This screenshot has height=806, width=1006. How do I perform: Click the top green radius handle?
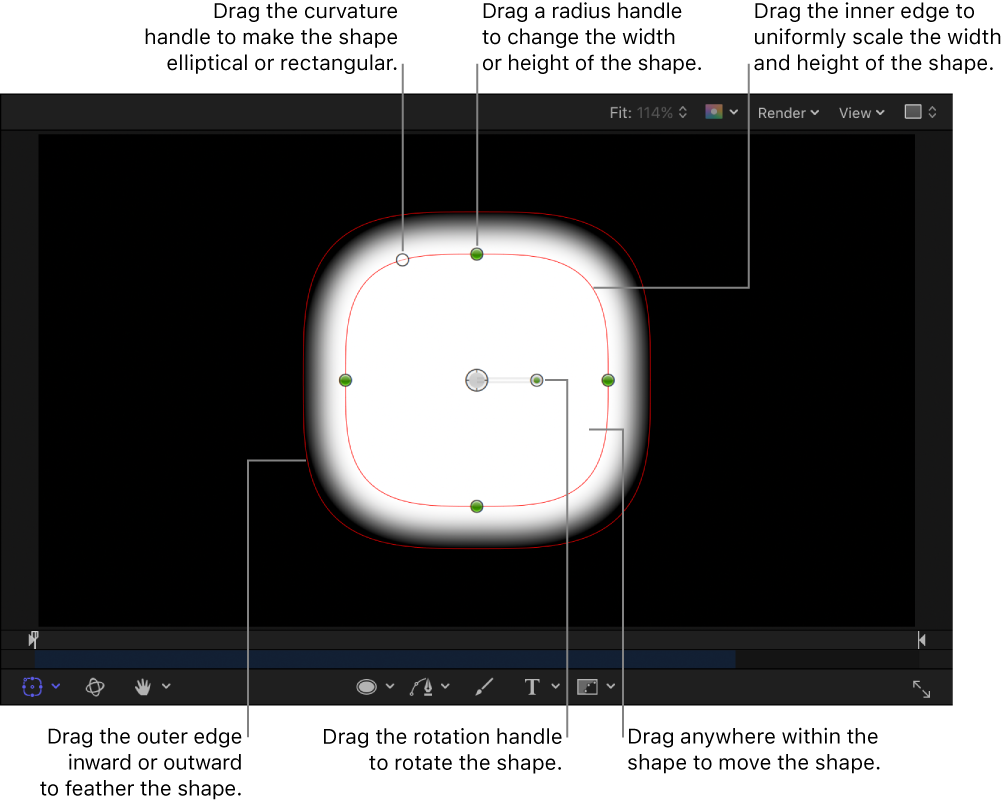point(477,254)
